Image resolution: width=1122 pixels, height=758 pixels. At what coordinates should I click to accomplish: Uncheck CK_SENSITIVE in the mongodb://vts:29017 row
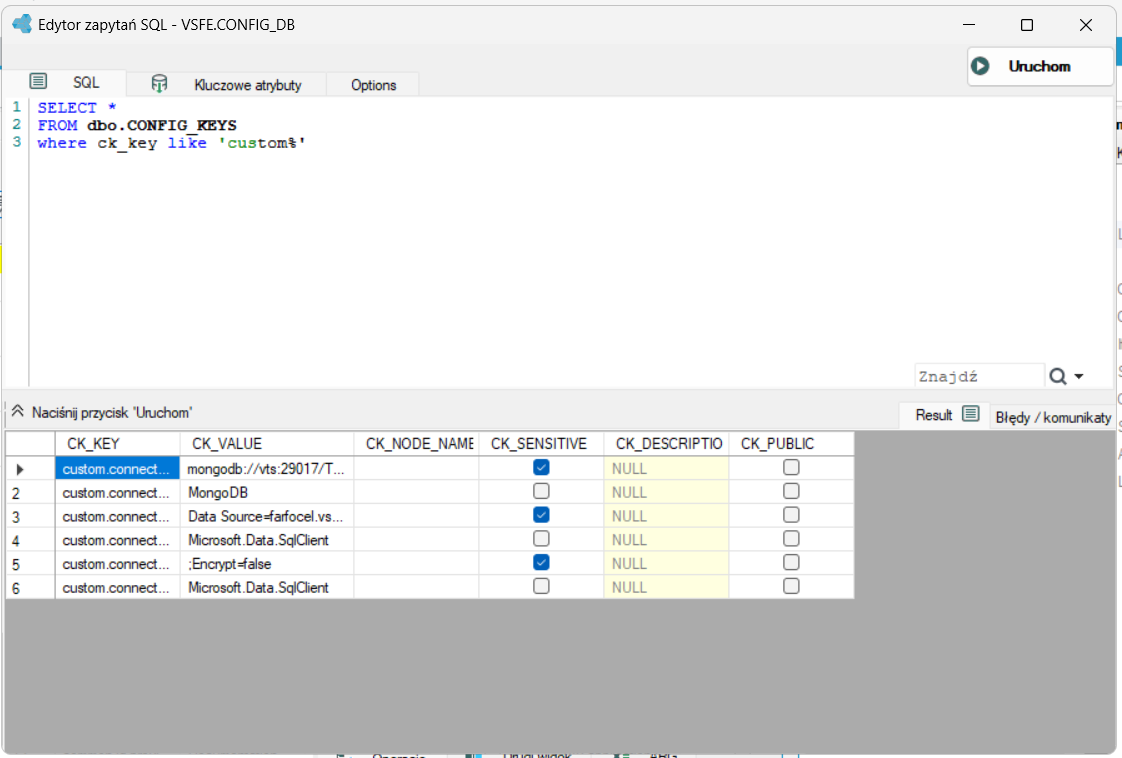[541, 467]
